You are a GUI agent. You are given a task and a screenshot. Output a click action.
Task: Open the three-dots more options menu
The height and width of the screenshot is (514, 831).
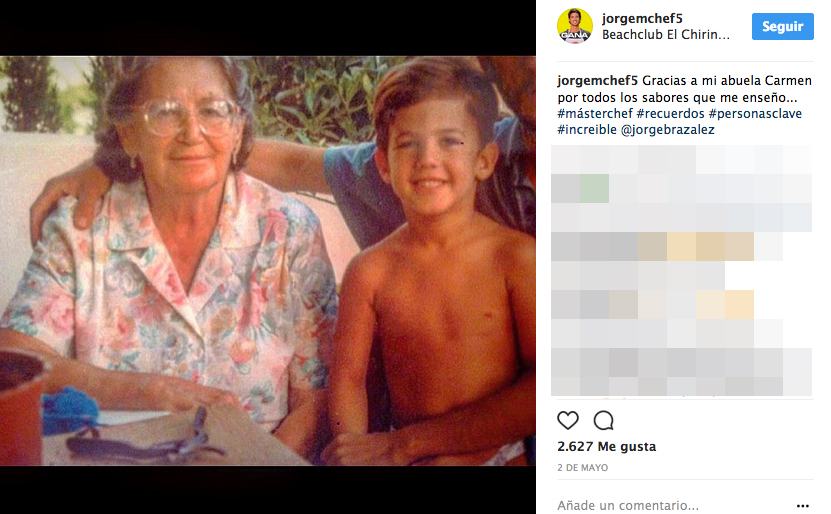(x=802, y=506)
